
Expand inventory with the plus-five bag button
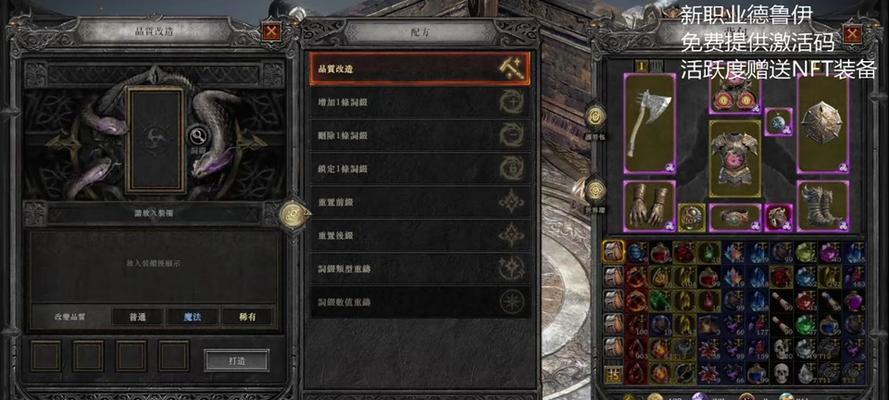(612, 373)
